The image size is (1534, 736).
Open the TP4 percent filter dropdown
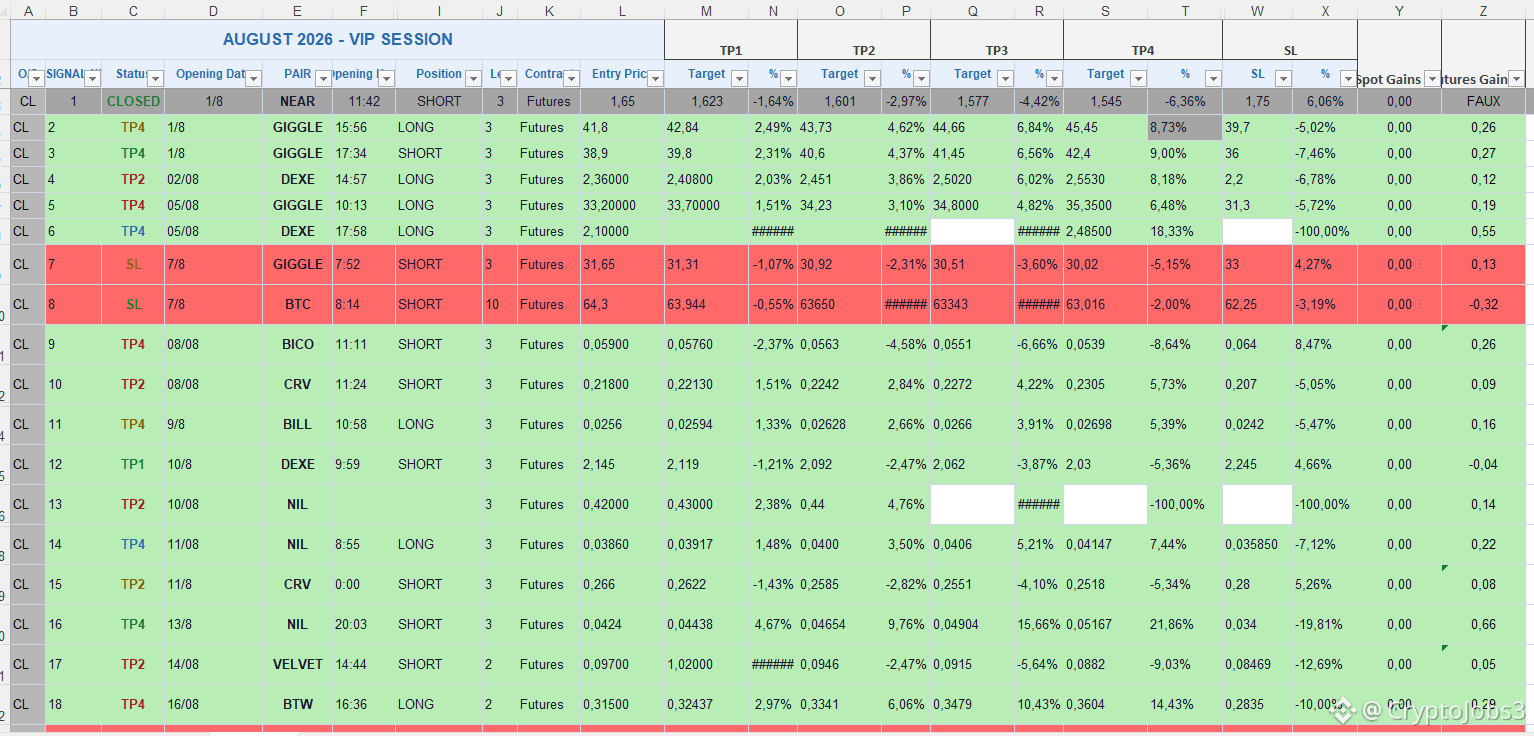click(x=1213, y=78)
